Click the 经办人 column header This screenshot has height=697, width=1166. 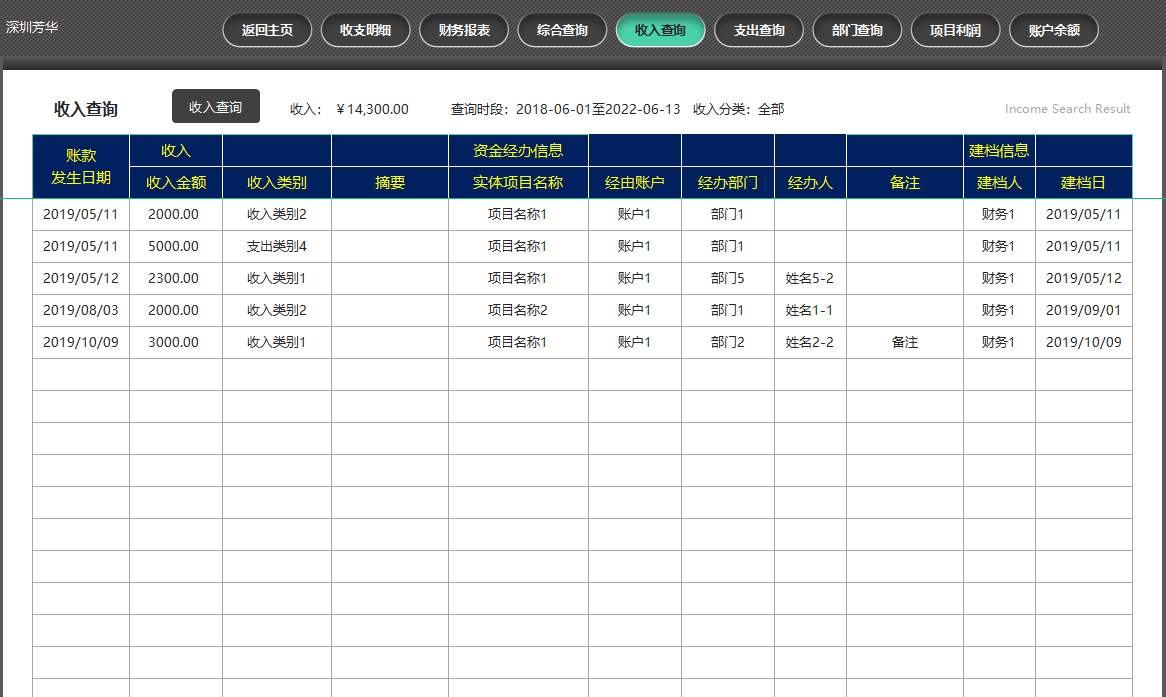tap(810, 182)
